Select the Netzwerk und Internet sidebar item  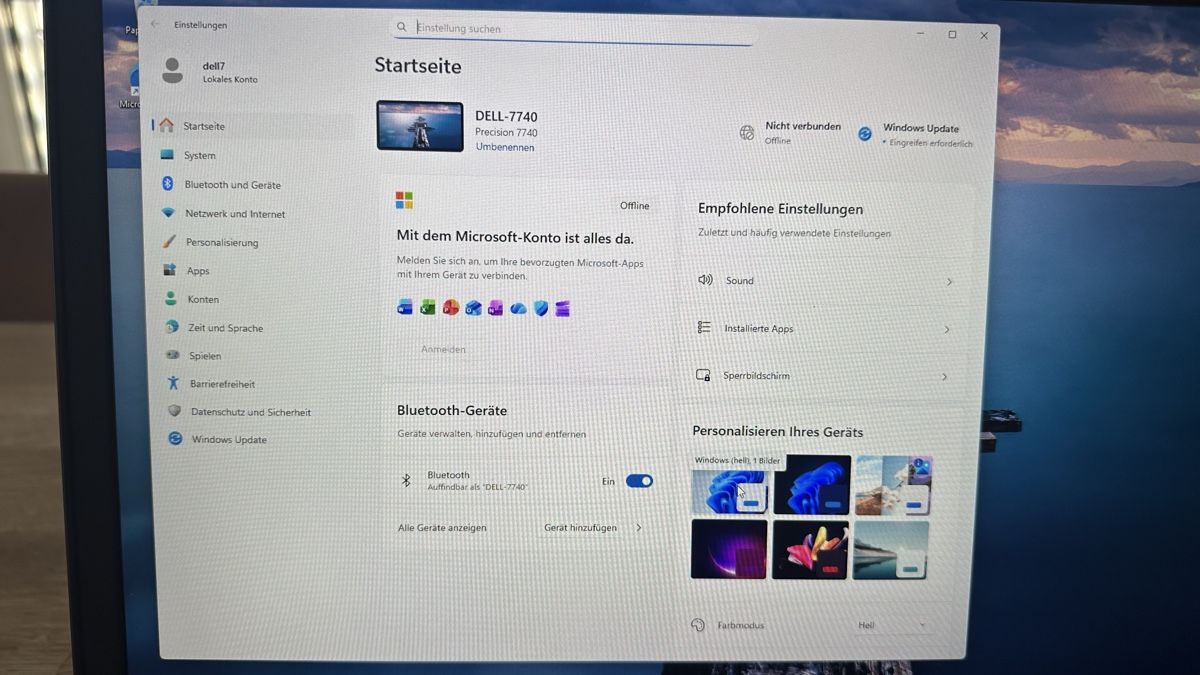point(235,214)
